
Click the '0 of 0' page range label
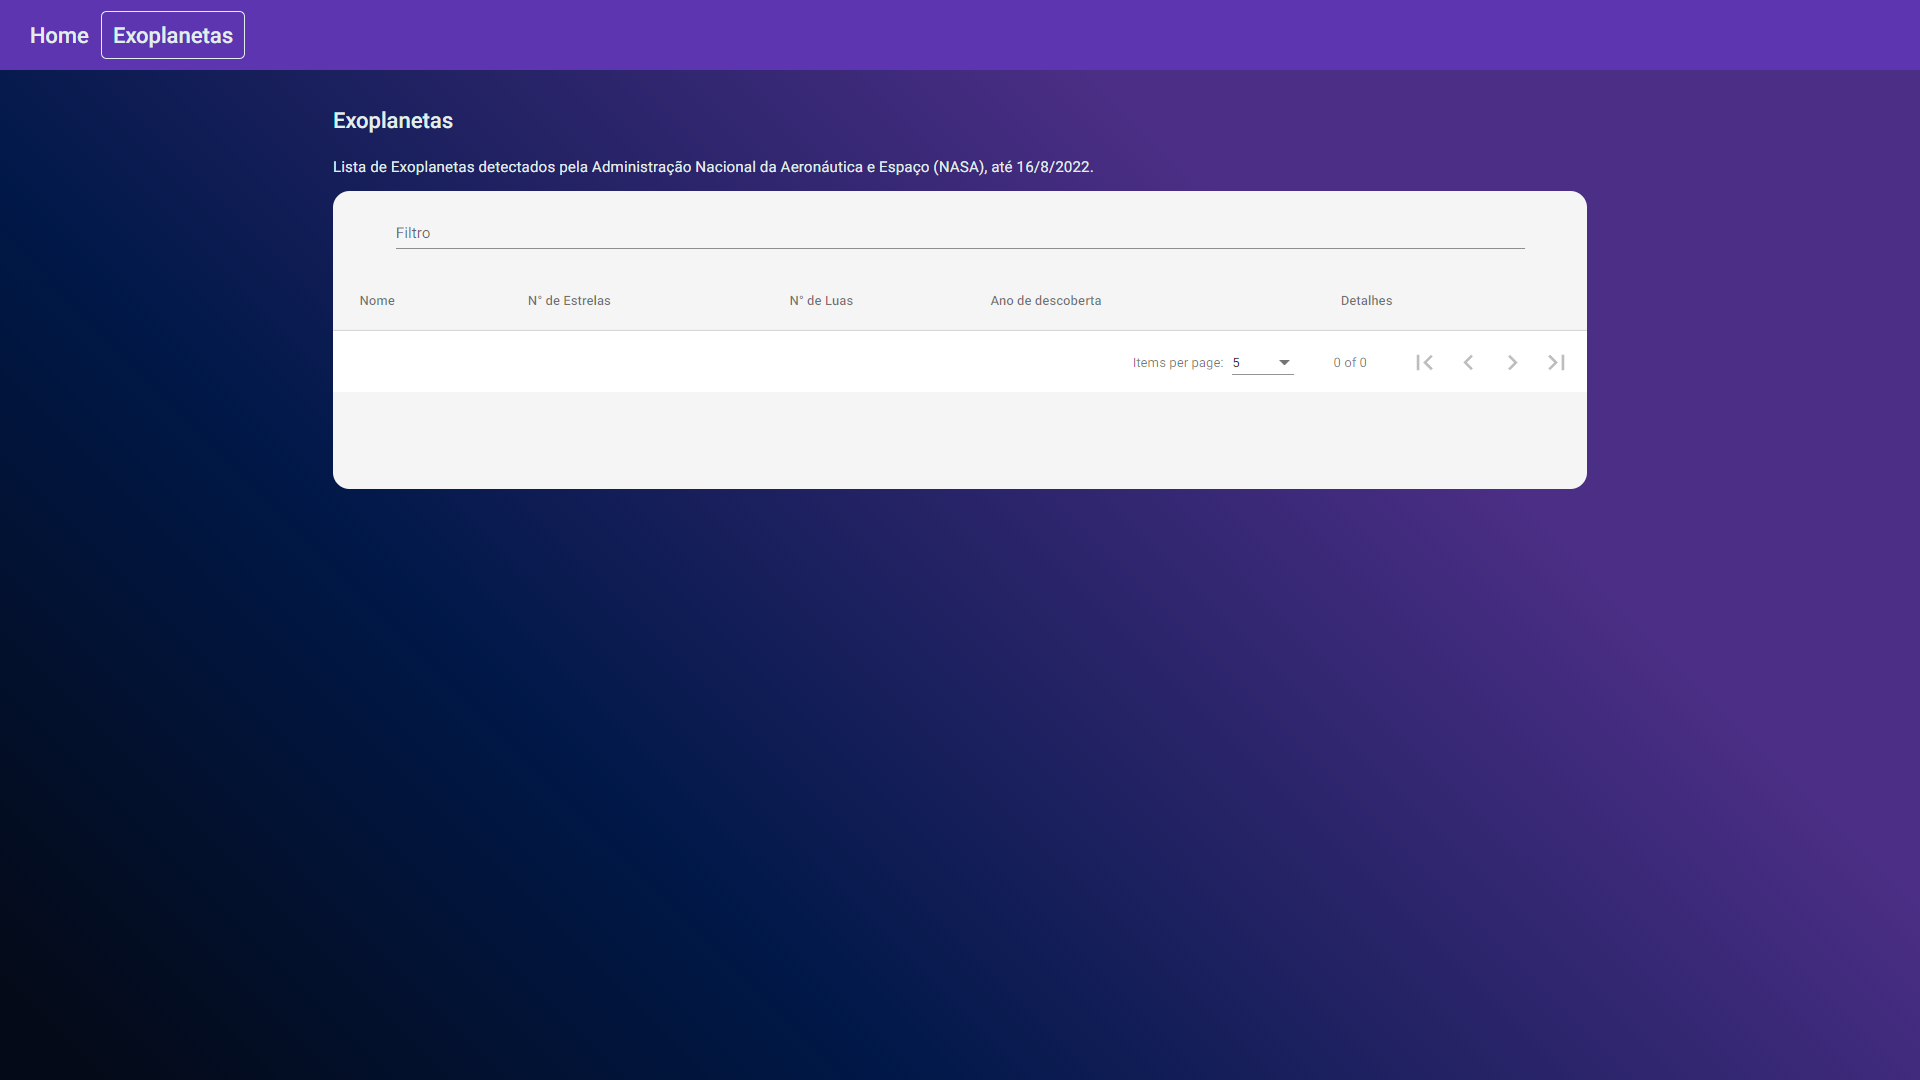coord(1350,363)
